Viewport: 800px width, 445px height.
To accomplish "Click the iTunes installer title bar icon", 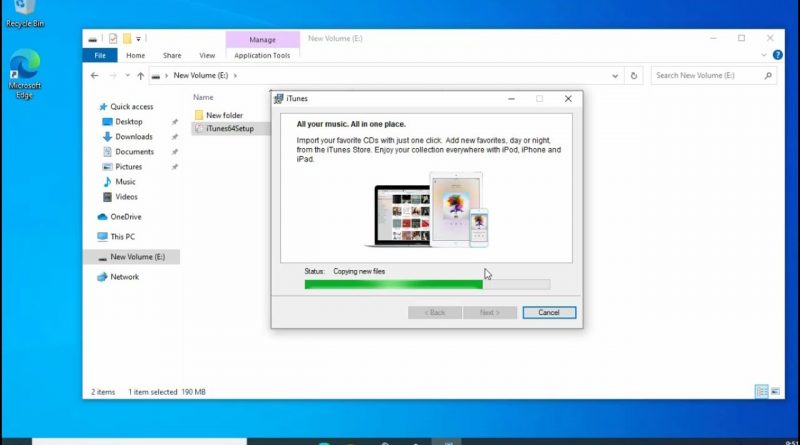I will click(279, 98).
